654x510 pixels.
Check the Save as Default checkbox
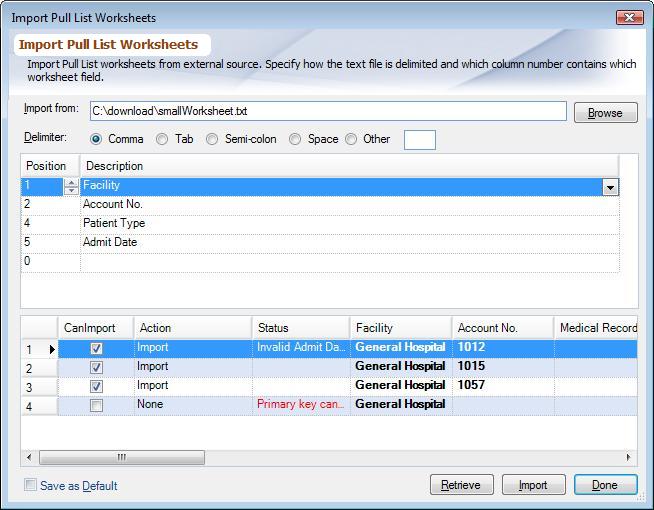[30, 485]
